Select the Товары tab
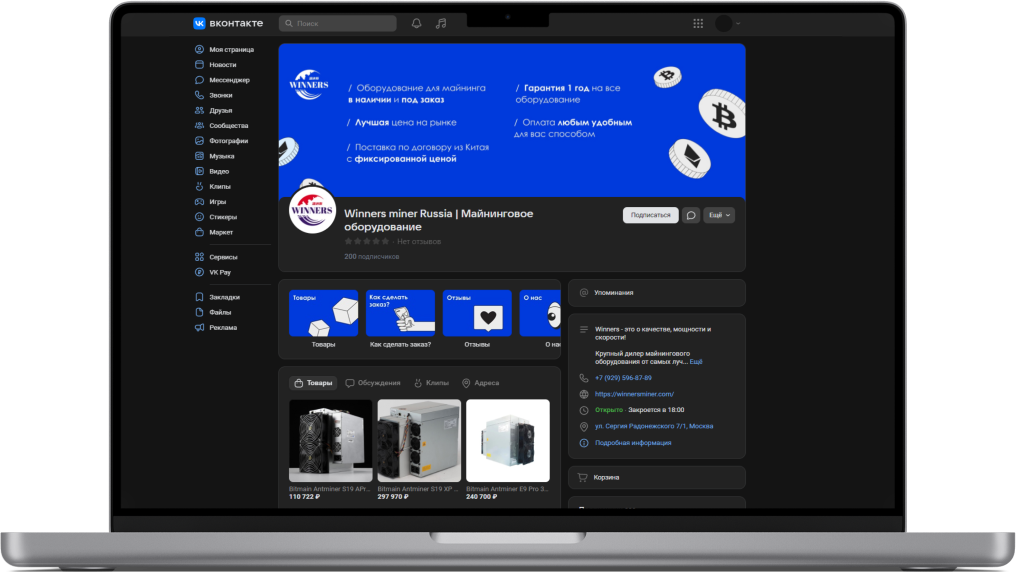The image size is (1016, 572). [313, 383]
